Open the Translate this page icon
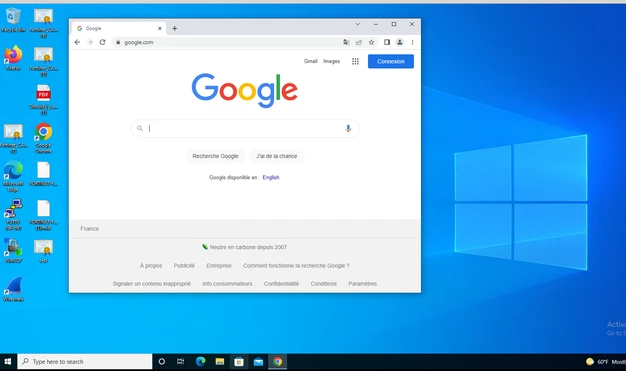Viewport: 626px width, 371px height. (x=346, y=42)
